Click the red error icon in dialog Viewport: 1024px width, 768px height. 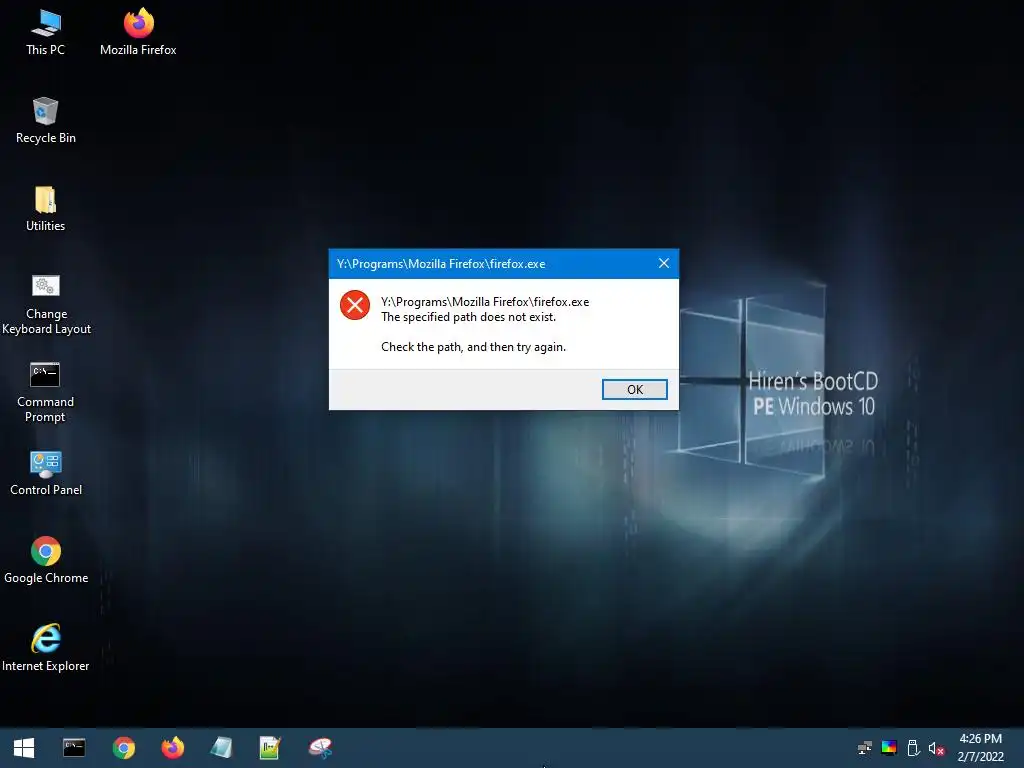tap(355, 305)
